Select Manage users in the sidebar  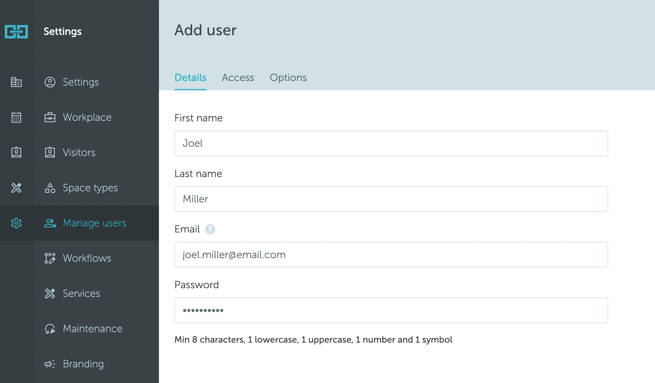(x=94, y=223)
